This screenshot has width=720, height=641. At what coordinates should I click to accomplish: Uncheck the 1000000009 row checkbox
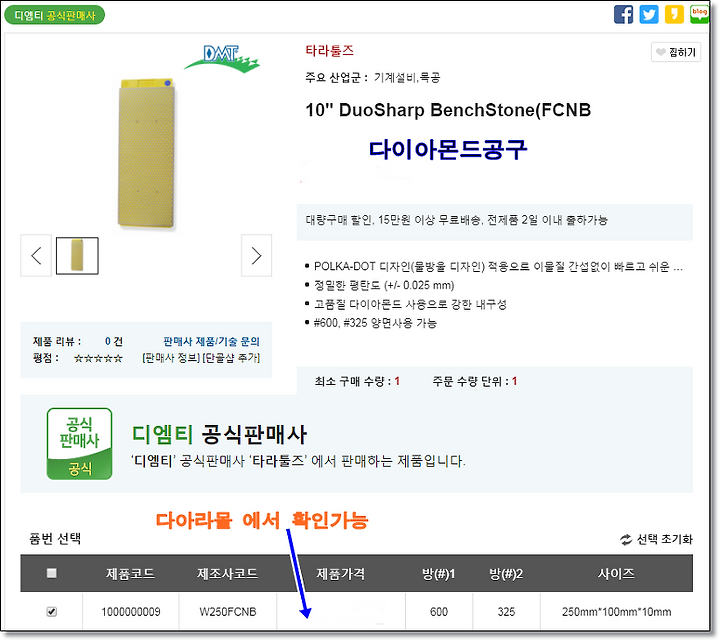pos(51,612)
